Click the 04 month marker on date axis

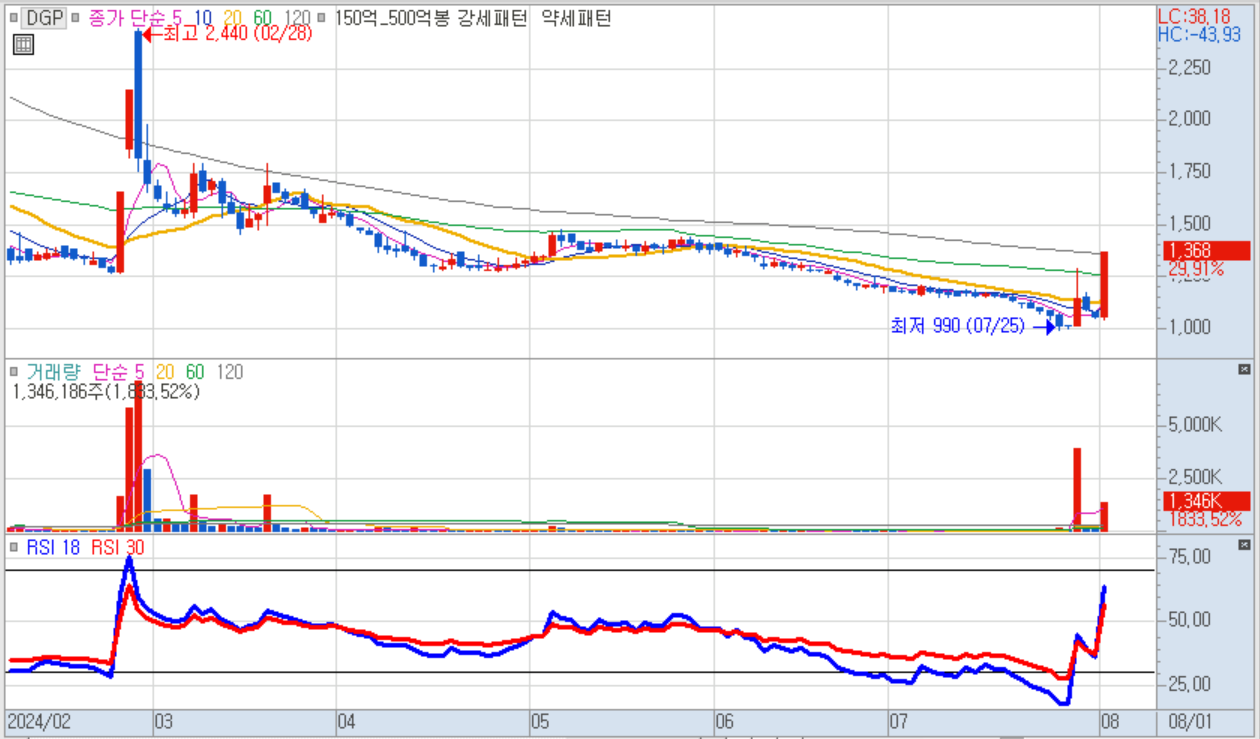tap(348, 721)
